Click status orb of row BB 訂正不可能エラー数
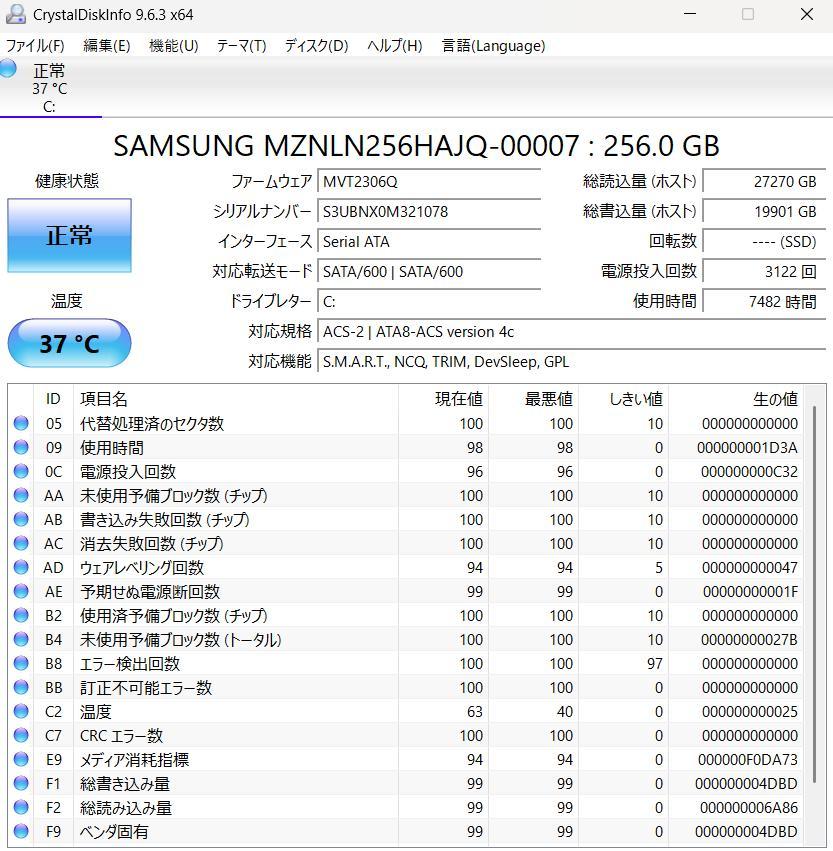The height and width of the screenshot is (851, 833). (x=21, y=687)
